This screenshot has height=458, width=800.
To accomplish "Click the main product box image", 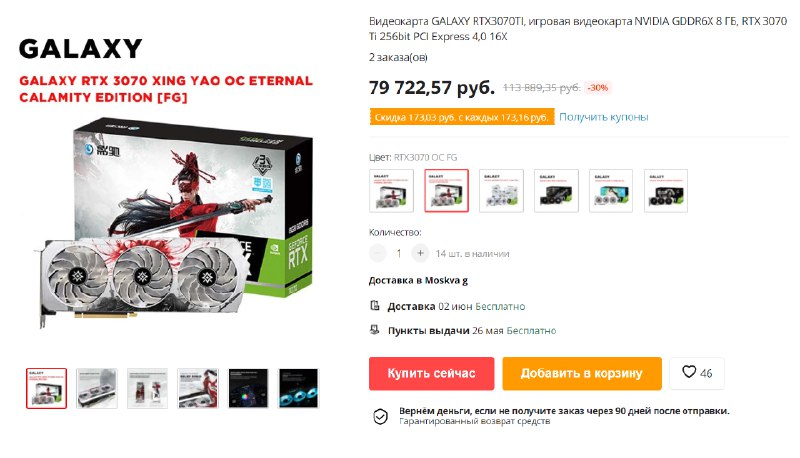I will tap(173, 222).
